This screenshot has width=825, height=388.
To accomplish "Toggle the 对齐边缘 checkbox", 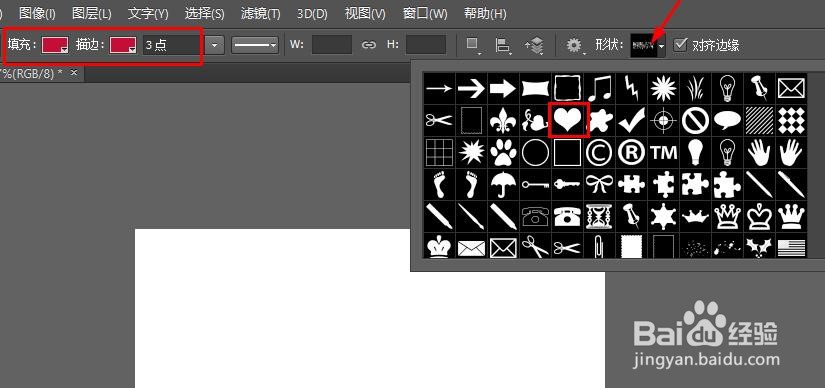I will 681,44.
